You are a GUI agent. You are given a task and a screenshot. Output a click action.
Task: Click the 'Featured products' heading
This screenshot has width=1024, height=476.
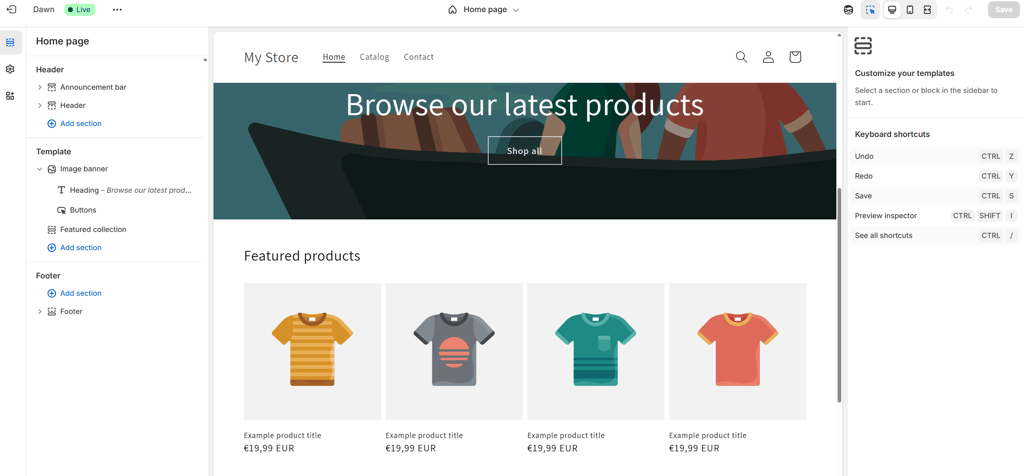pyautogui.click(x=302, y=256)
